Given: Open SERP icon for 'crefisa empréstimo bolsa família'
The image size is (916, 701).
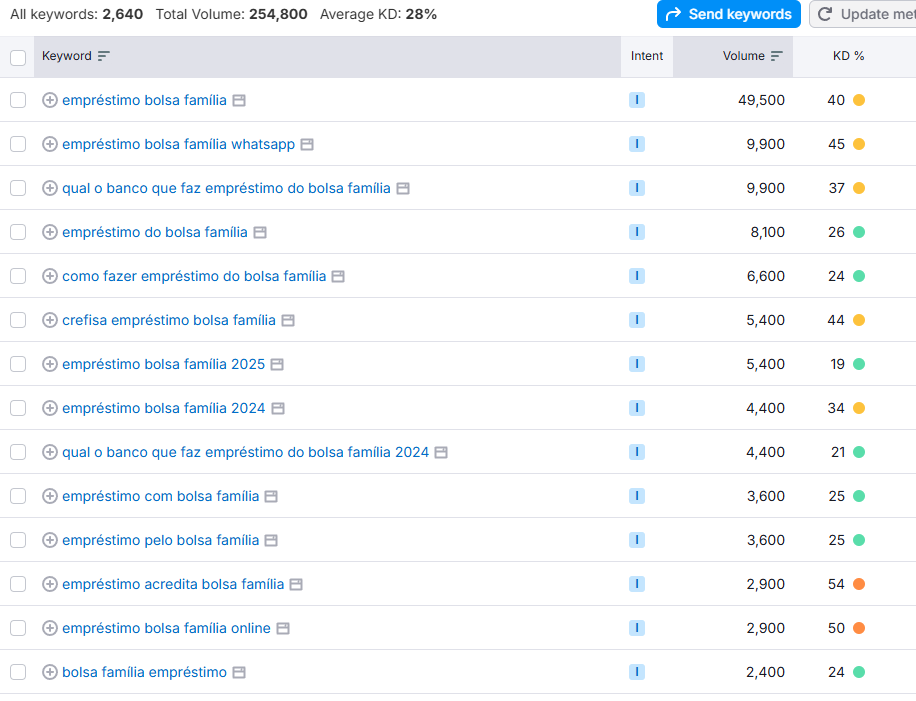Looking at the screenshot, I should [x=288, y=320].
